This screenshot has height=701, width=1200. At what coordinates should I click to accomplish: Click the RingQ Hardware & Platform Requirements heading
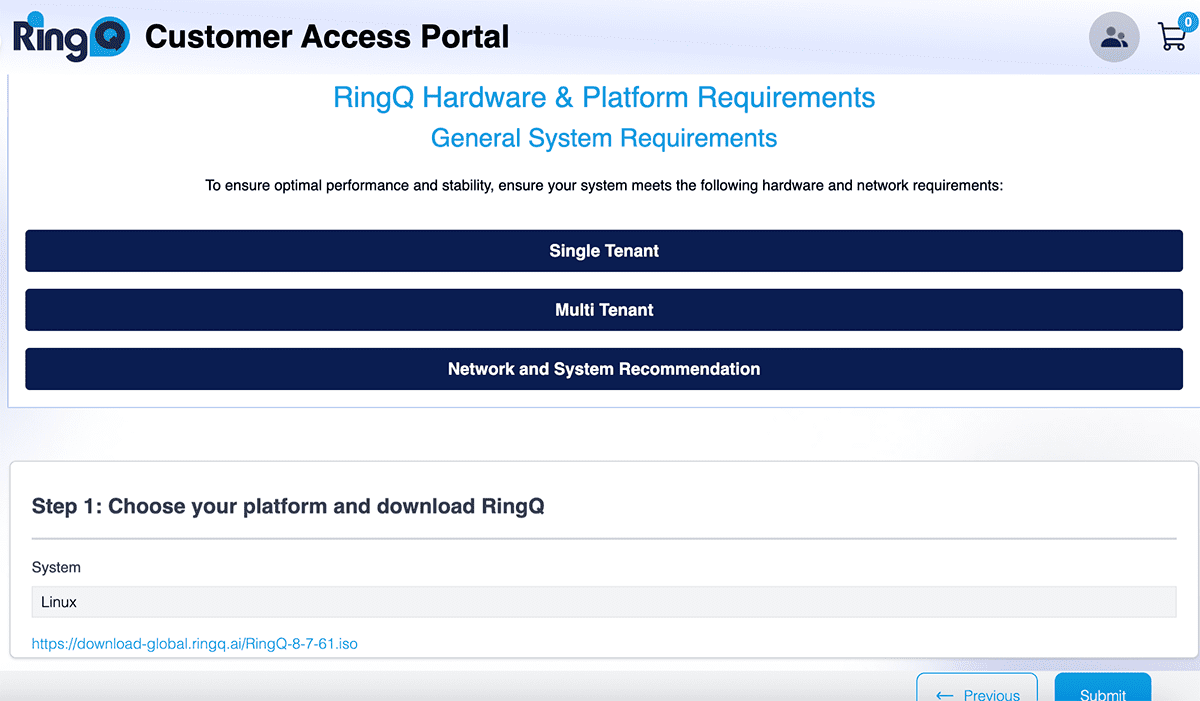click(604, 98)
